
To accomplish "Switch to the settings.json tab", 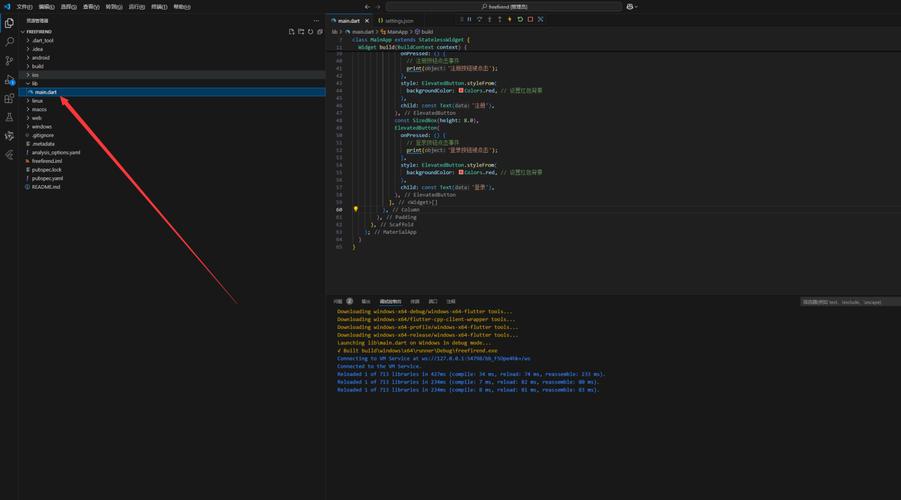I will point(398,21).
